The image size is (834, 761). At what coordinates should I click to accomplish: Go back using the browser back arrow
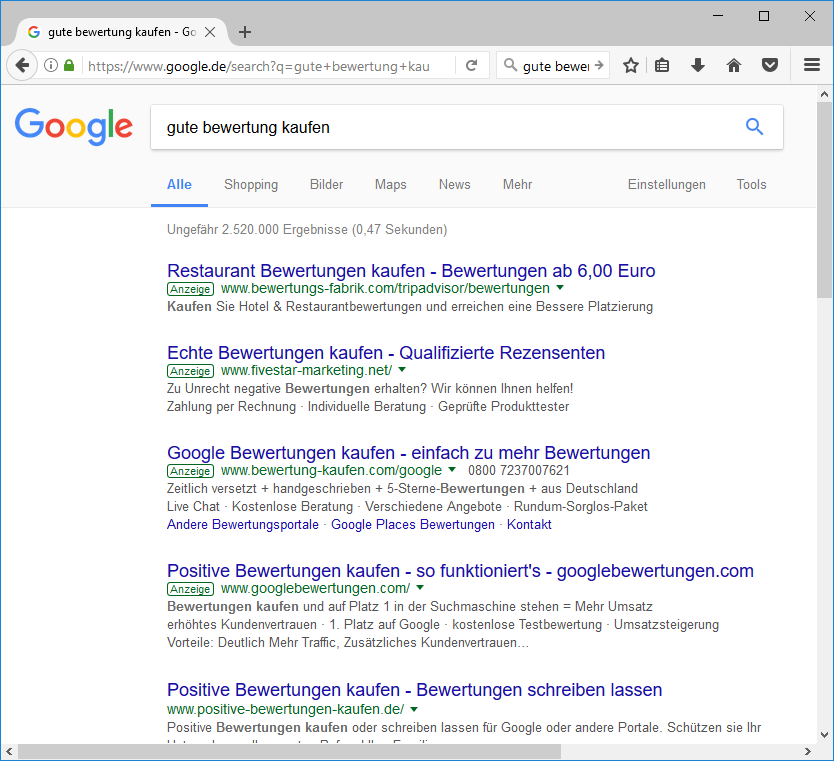(22, 65)
